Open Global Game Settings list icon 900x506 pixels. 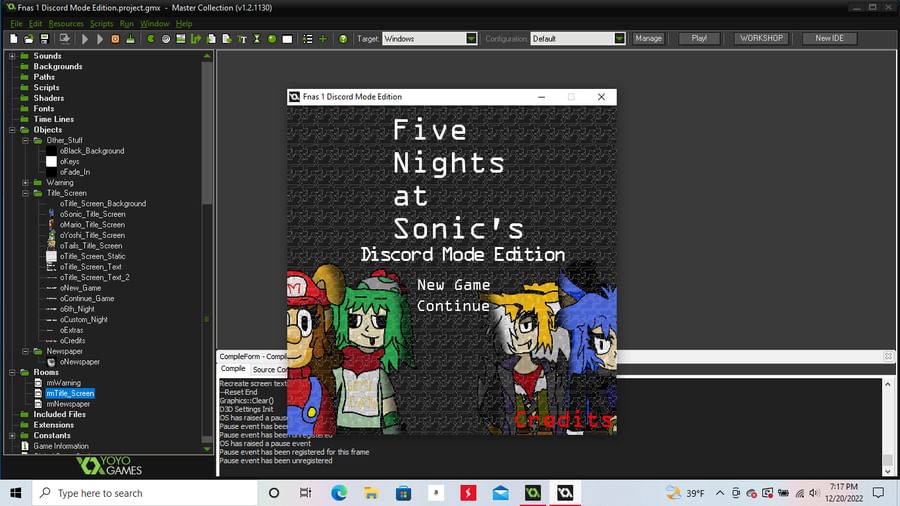308,39
